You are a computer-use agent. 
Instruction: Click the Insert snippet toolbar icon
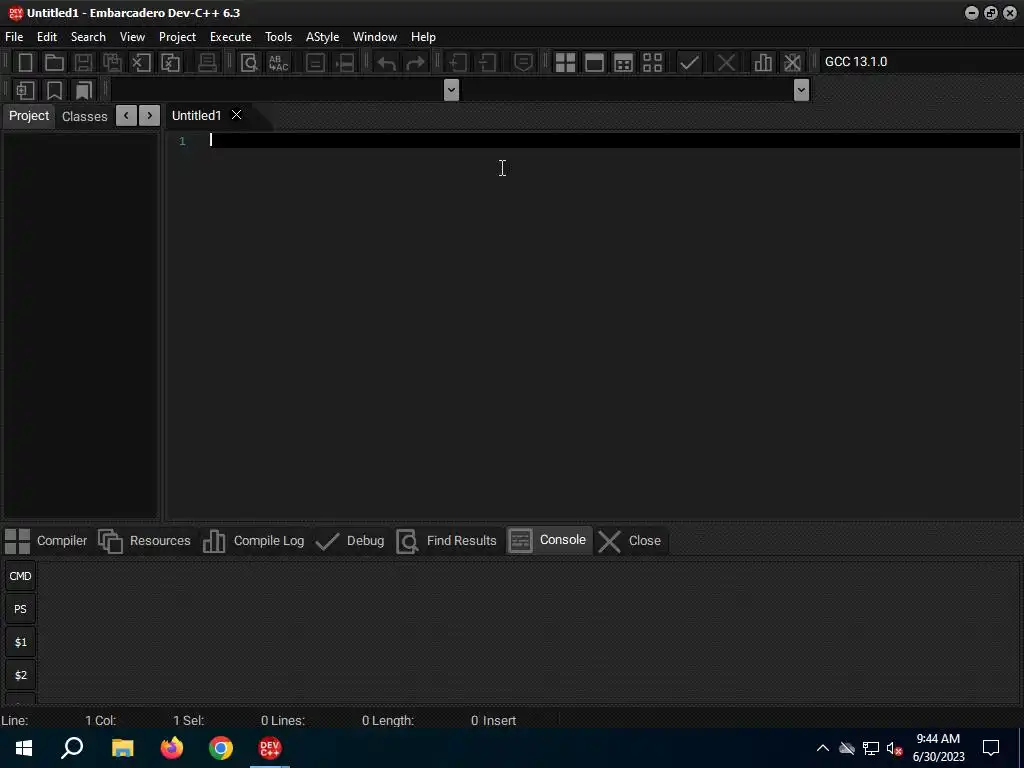tap(25, 90)
